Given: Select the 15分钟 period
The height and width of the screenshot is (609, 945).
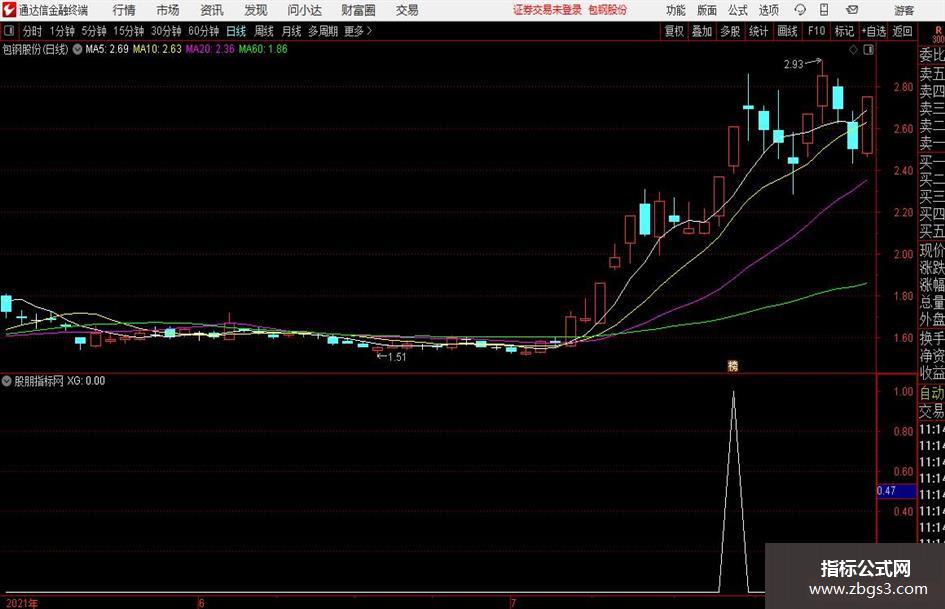Looking at the screenshot, I should (128, 31).
